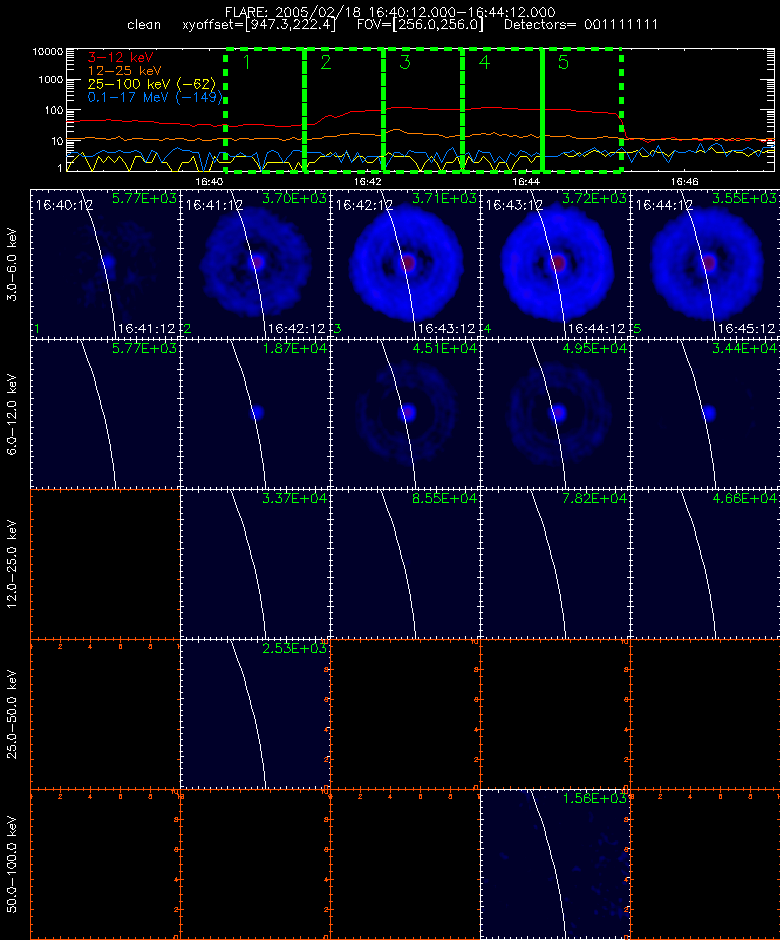Choose interval 5 box in the light curve

(x=582, y=111)
